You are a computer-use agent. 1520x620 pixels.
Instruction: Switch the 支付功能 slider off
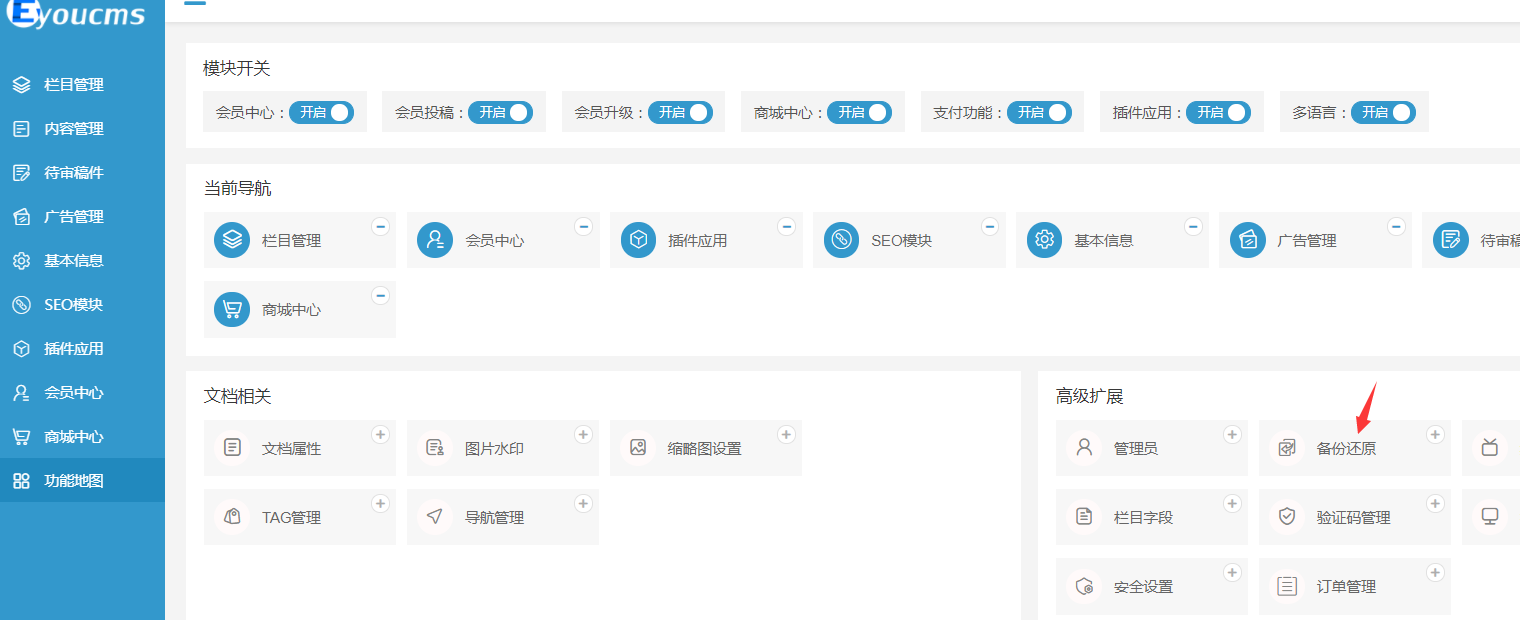tap(1039, 112)
